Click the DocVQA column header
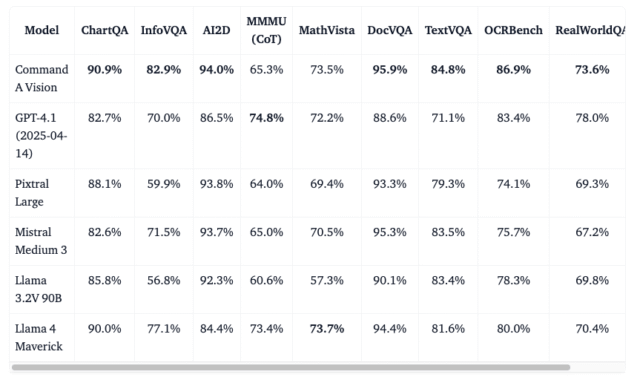 pos(389,30)
